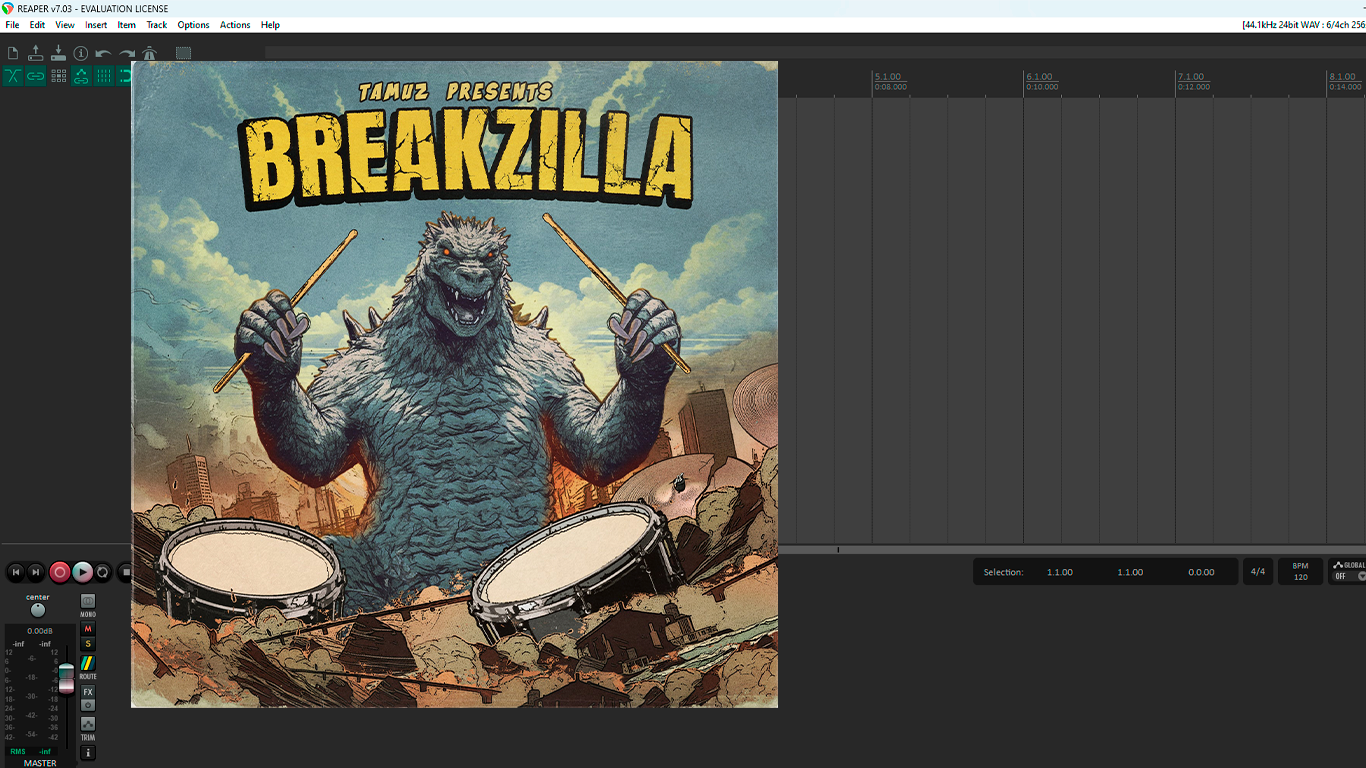Click timeline ruler at measure 5.1.00
The width and height of the screenshot is (1366, 768).
887,77
